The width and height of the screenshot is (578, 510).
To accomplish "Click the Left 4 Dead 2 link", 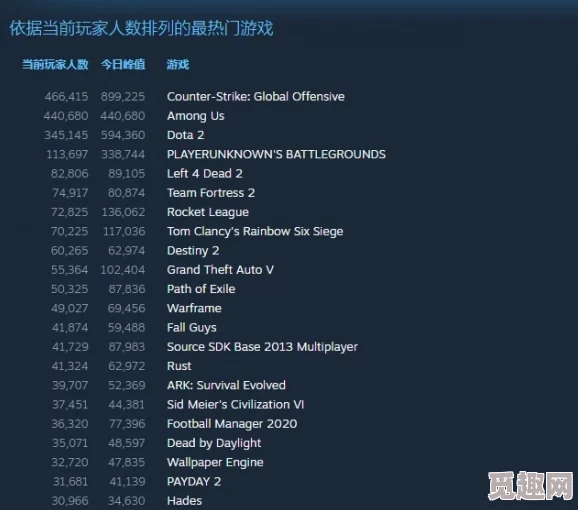I will tap(205, 174).
